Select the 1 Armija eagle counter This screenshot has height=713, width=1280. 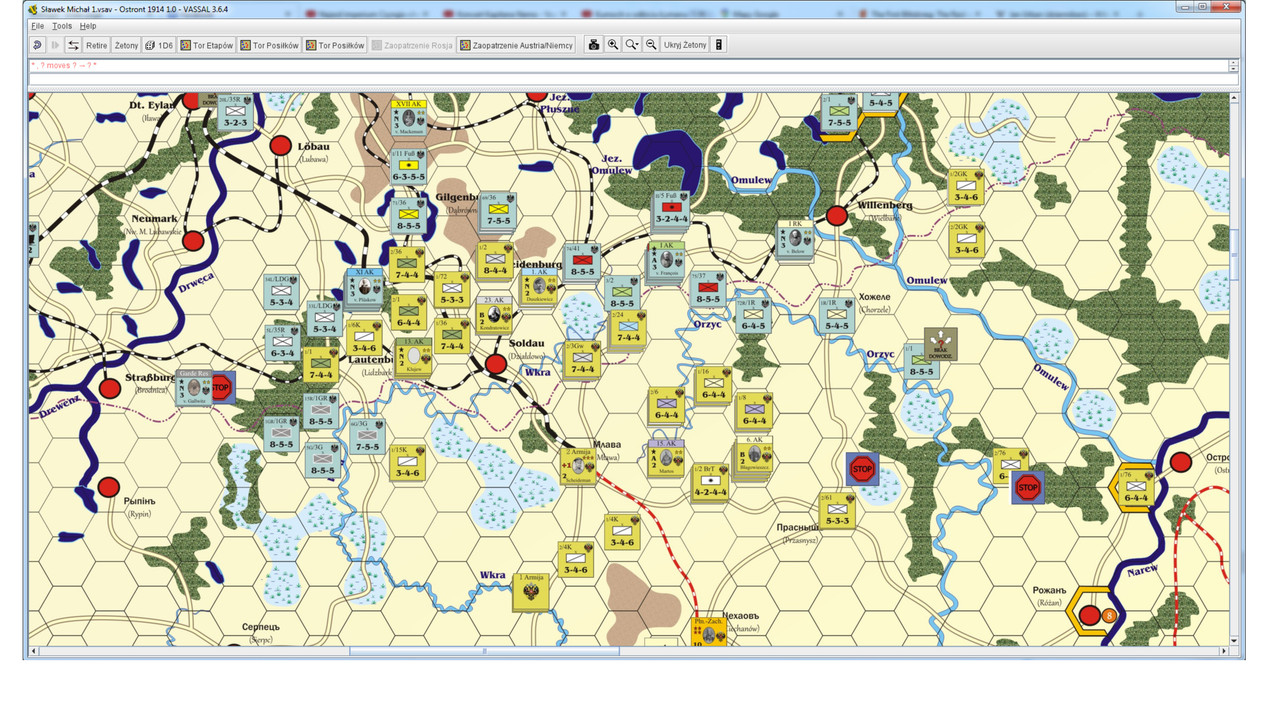click(531, 591)
